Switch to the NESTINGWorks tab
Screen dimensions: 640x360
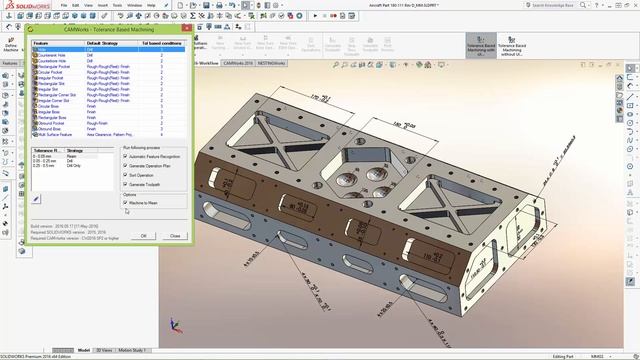tap(271, 63)
